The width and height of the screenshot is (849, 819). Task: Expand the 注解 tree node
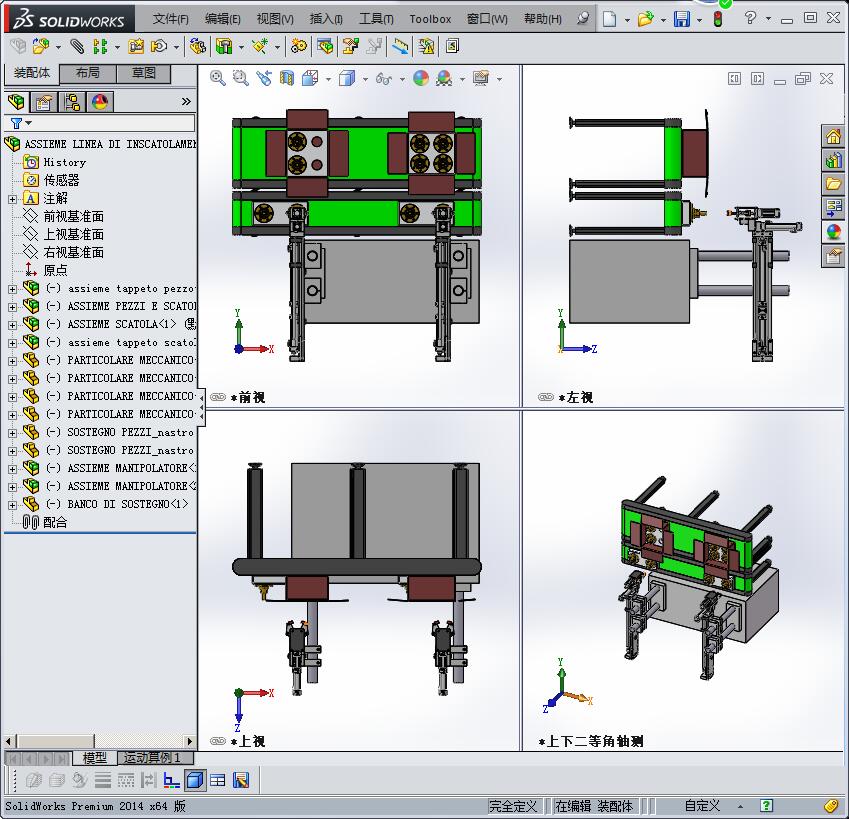[12, 199]
